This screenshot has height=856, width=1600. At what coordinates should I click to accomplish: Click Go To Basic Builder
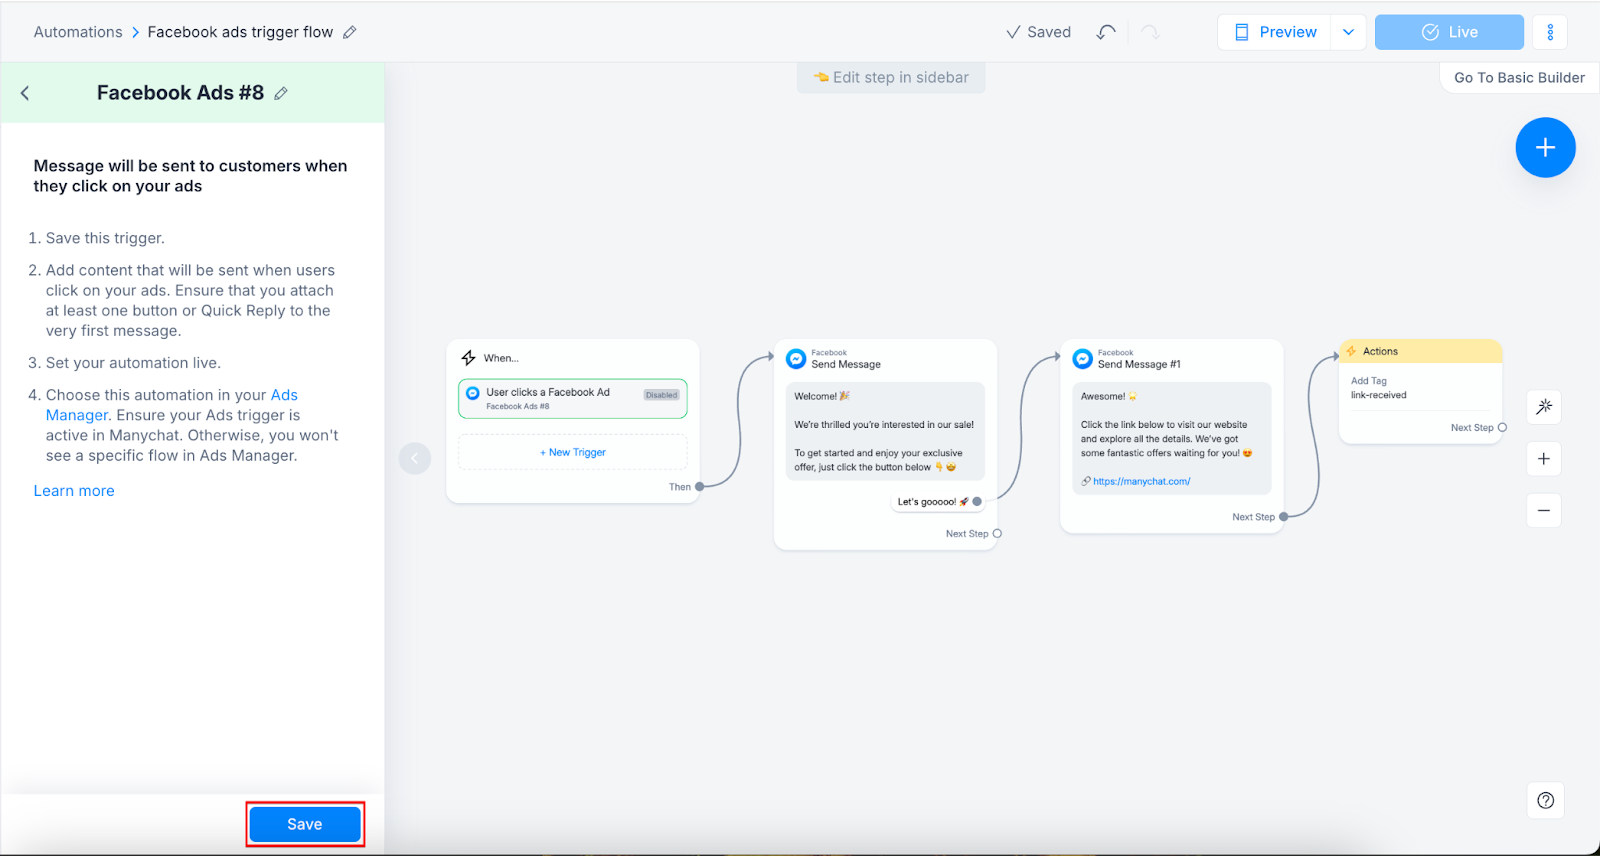pyautogui.click(x=1519, y=78)
